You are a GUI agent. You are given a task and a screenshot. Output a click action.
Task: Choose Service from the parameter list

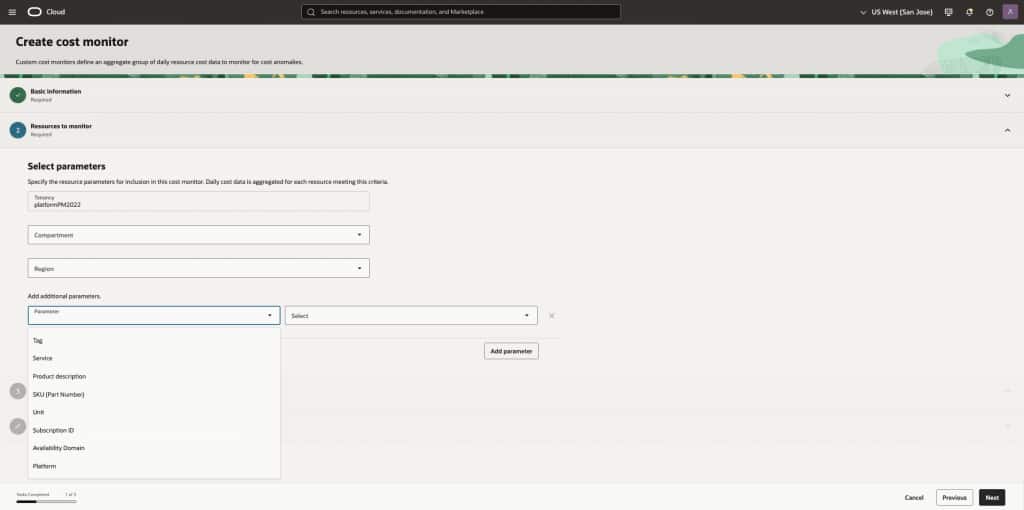(x=154, y=359)
